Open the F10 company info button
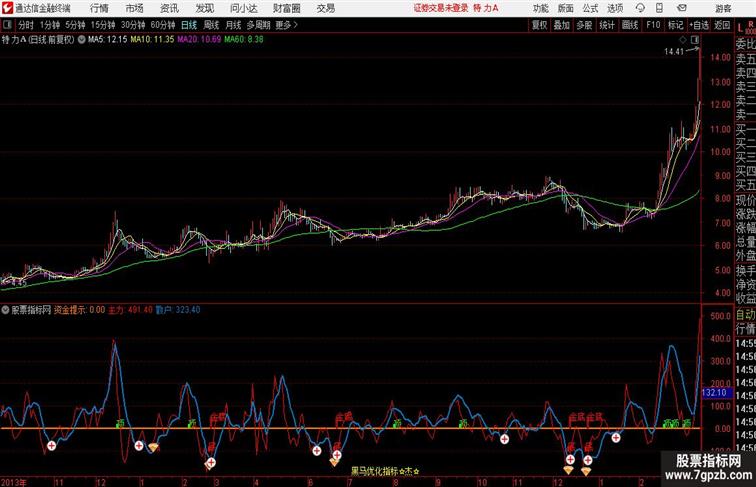Viewport: 756px width, 487px height. [653, 25]
